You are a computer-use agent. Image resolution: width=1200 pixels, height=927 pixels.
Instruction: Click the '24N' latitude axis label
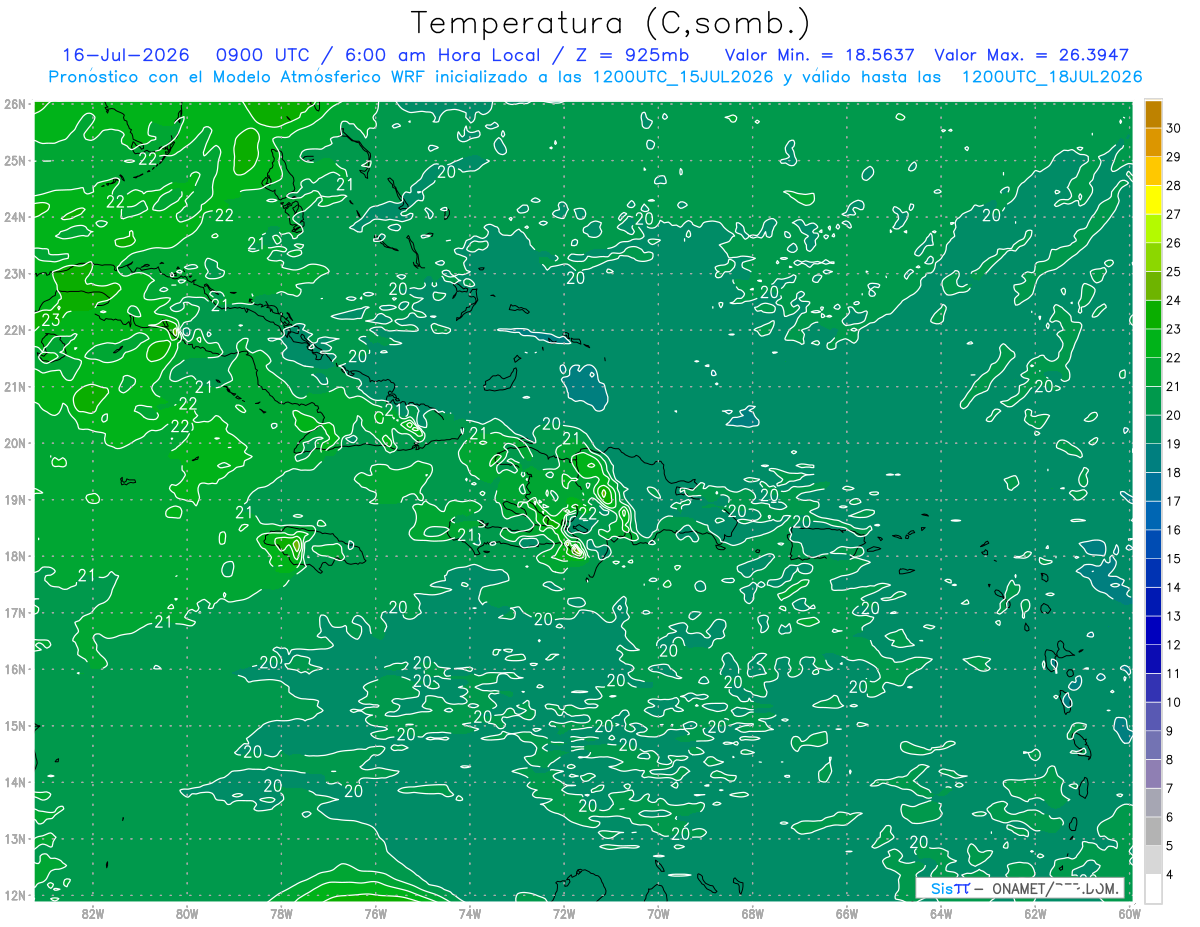15,217
